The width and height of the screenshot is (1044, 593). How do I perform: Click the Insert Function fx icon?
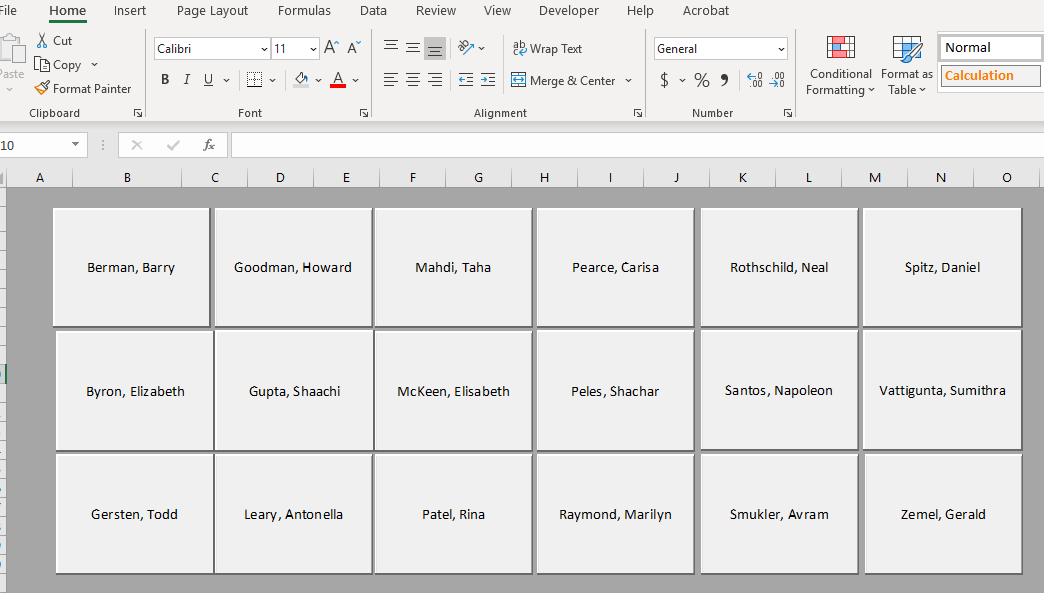(209, 145)
